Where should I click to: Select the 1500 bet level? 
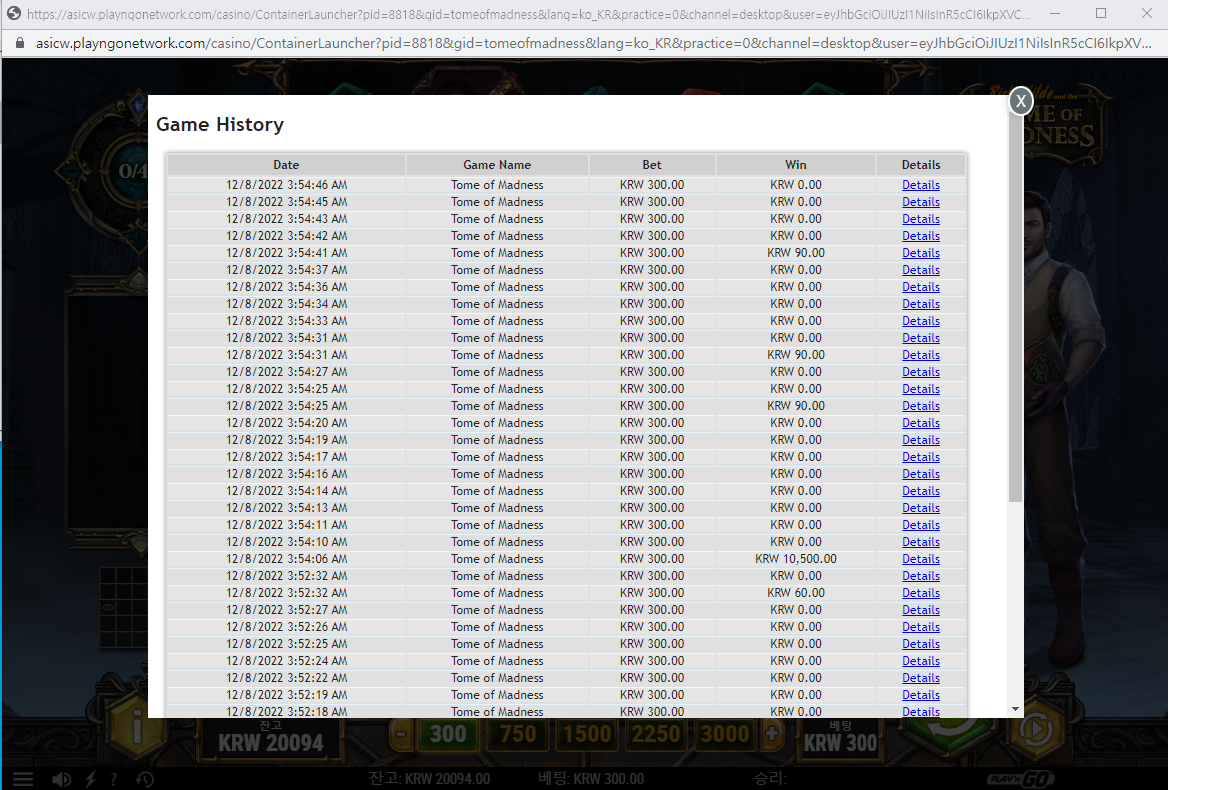[586, 734]
